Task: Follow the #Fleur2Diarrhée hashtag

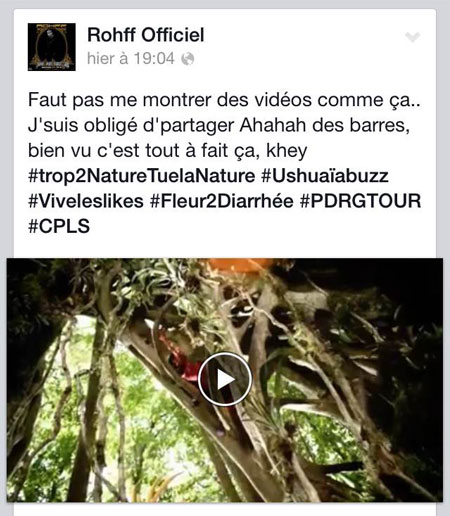Action: click(x=222, y=201)
